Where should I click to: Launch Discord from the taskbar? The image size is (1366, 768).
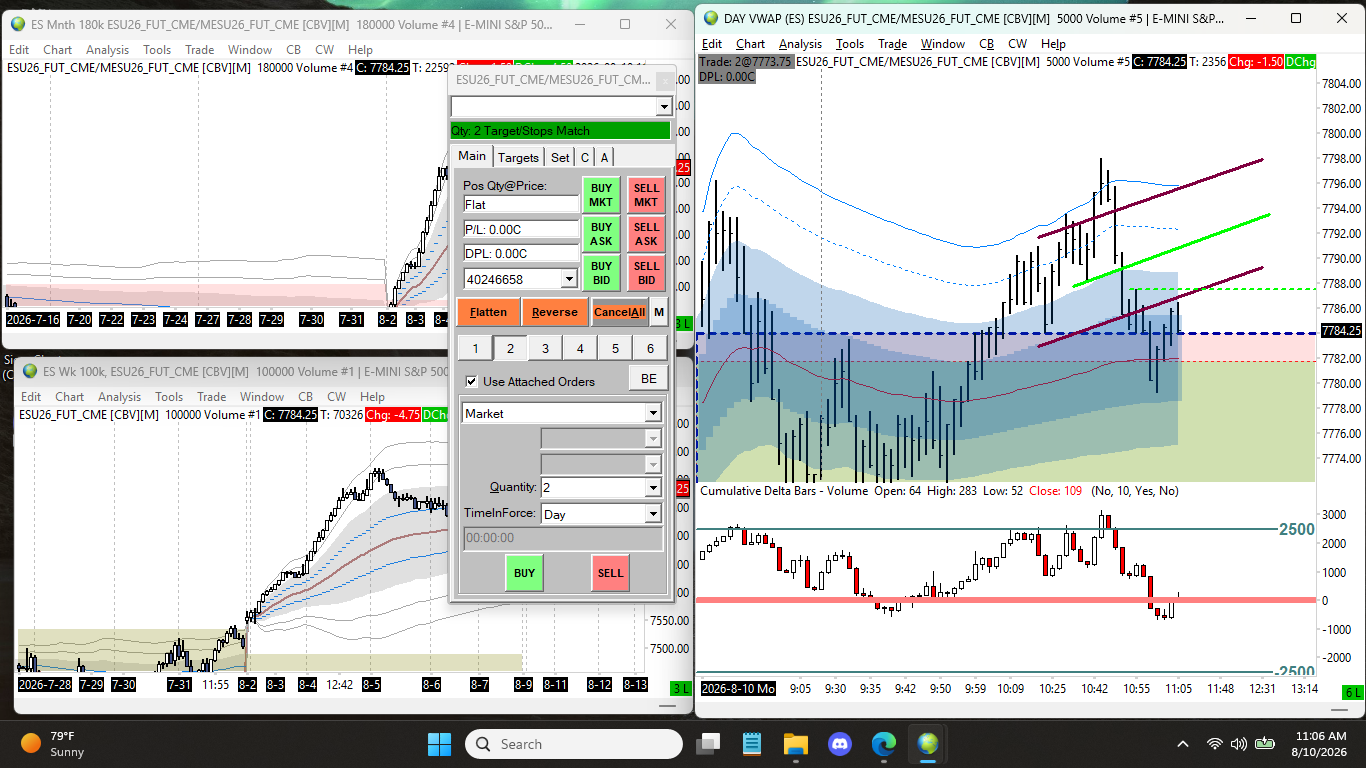839,744
